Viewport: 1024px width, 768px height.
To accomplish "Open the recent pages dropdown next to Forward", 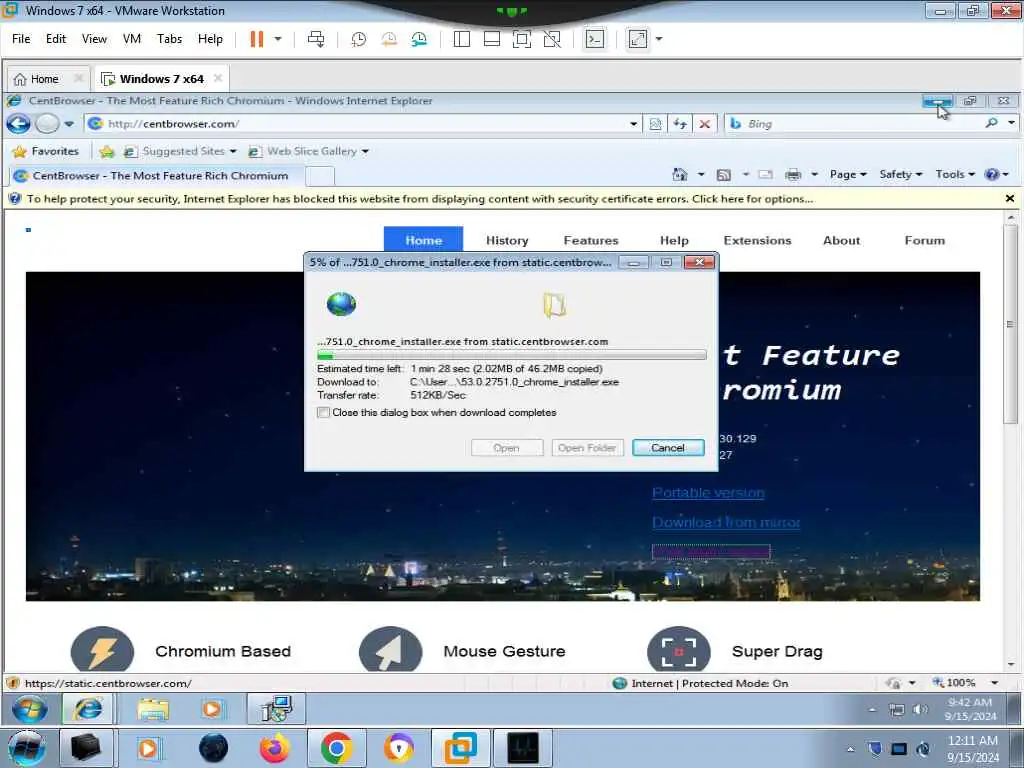I will tap(69, 123).
